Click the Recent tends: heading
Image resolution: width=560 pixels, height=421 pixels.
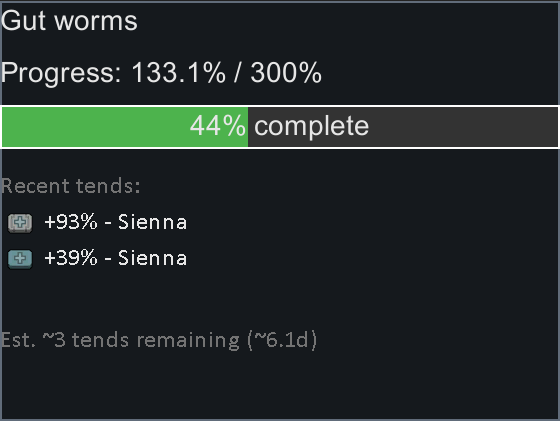click(x=71, y=186)
